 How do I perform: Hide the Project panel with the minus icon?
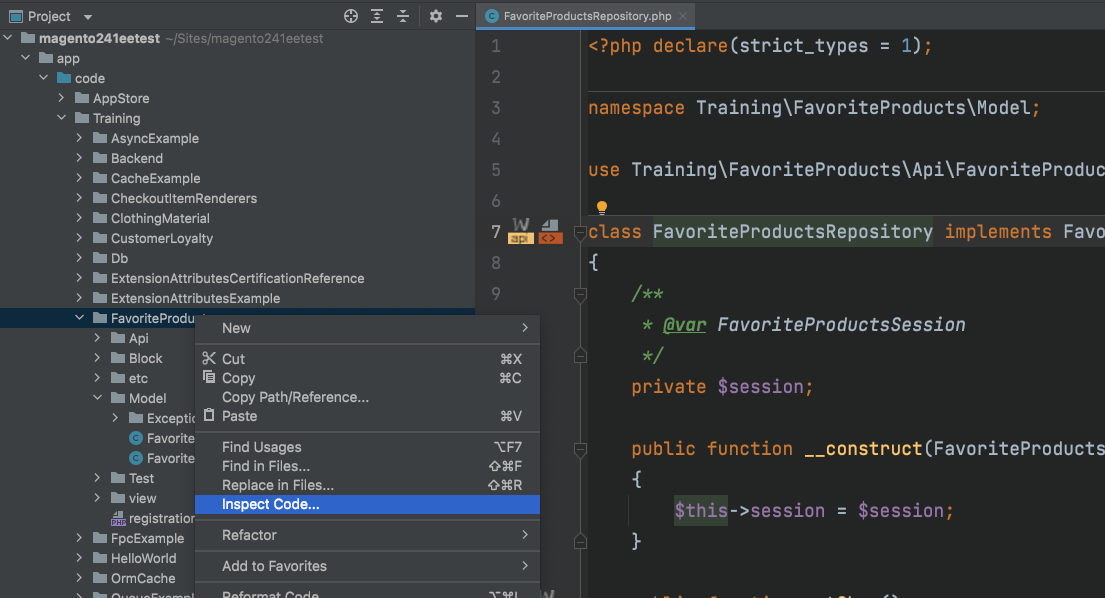click(x=462, y=16)
